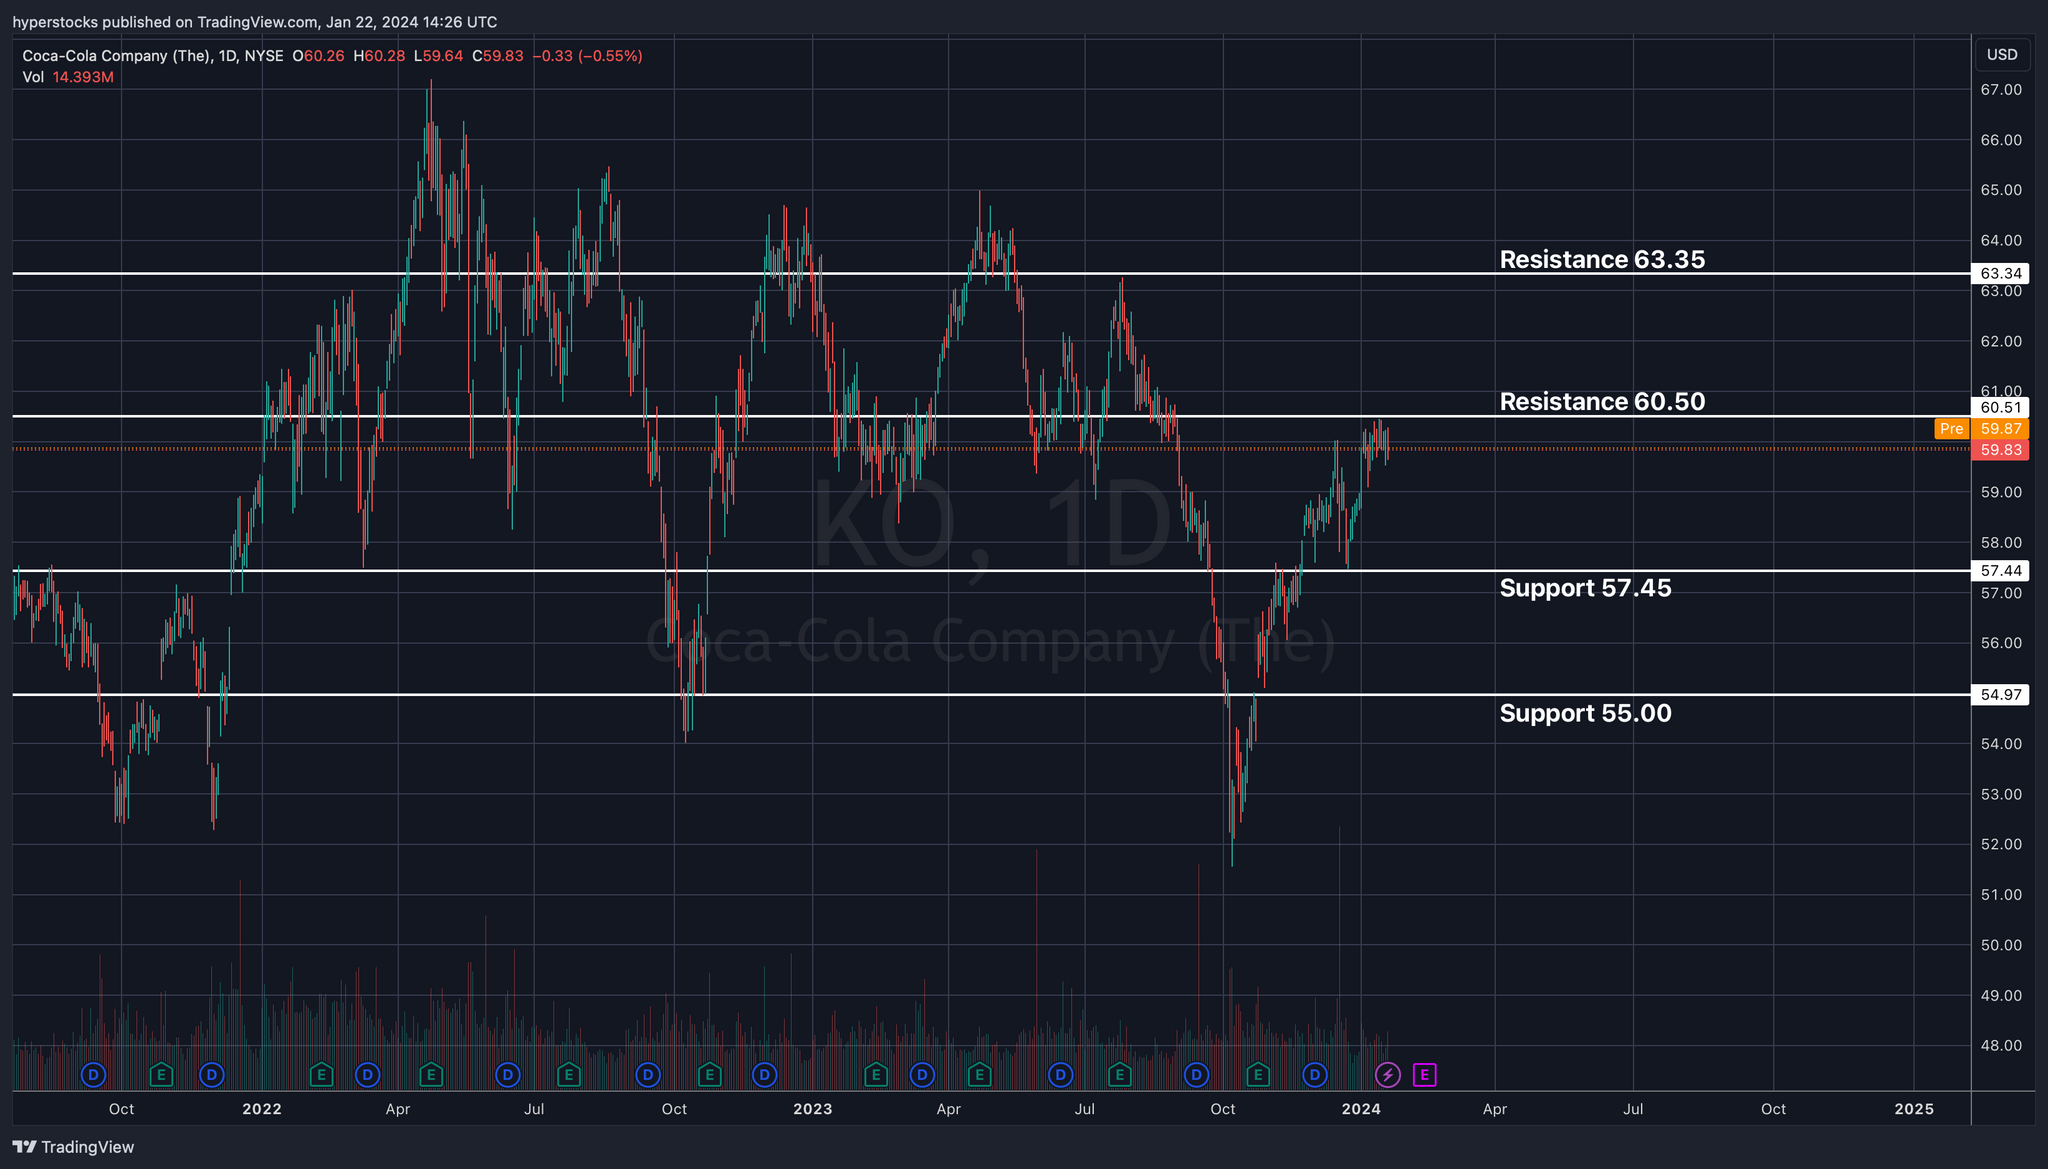Click the last blue dividend D icon before 2024
The height and width of the screenshot is (1169, 2048).
(x=1315, y=1075)
